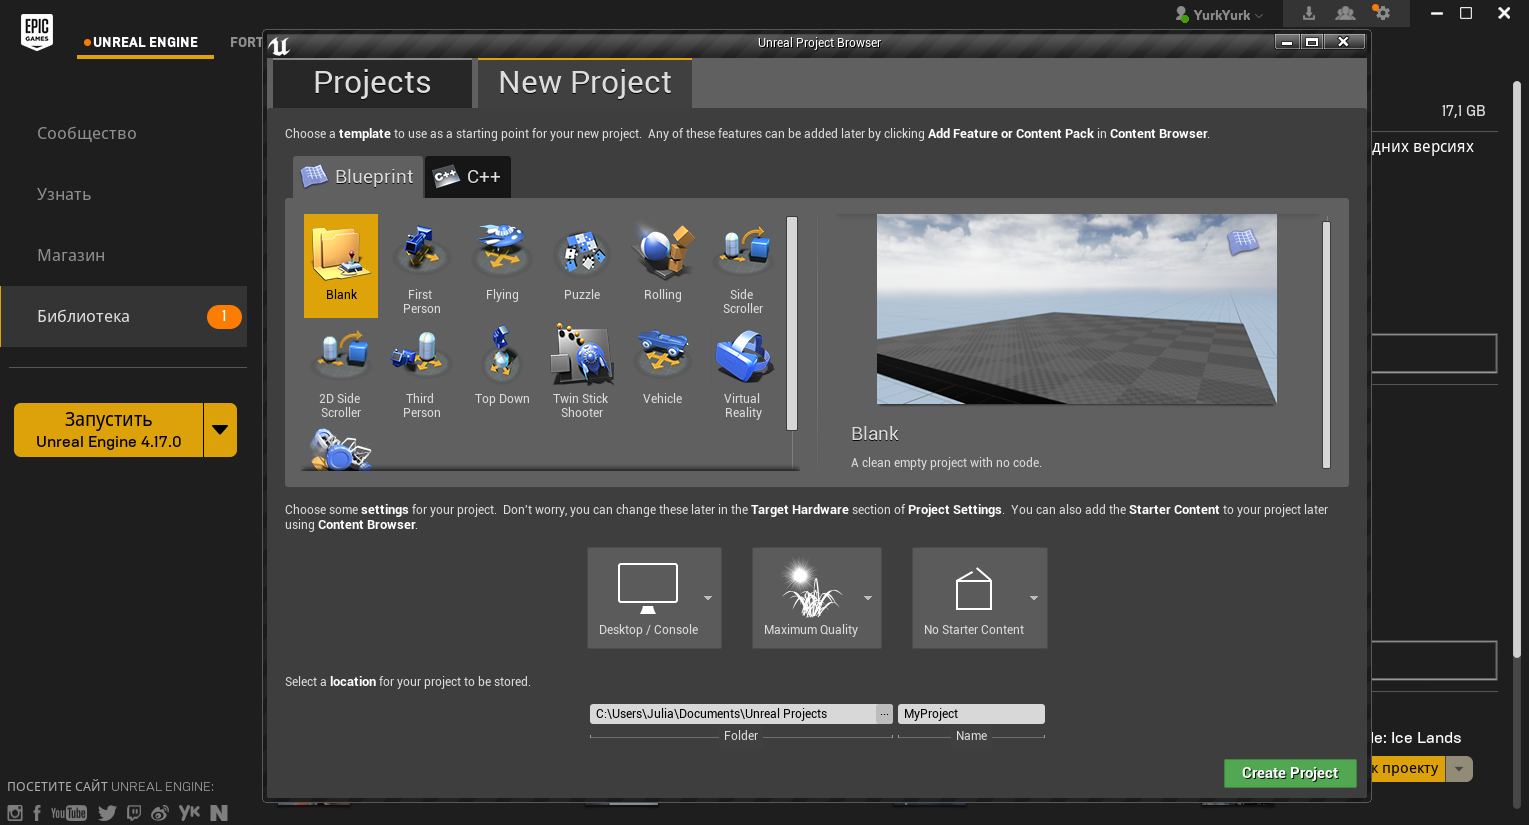The height and width of the screenshot is (825, 1529).
Task: Open the friends list icon
Action: pos(1345,13)
